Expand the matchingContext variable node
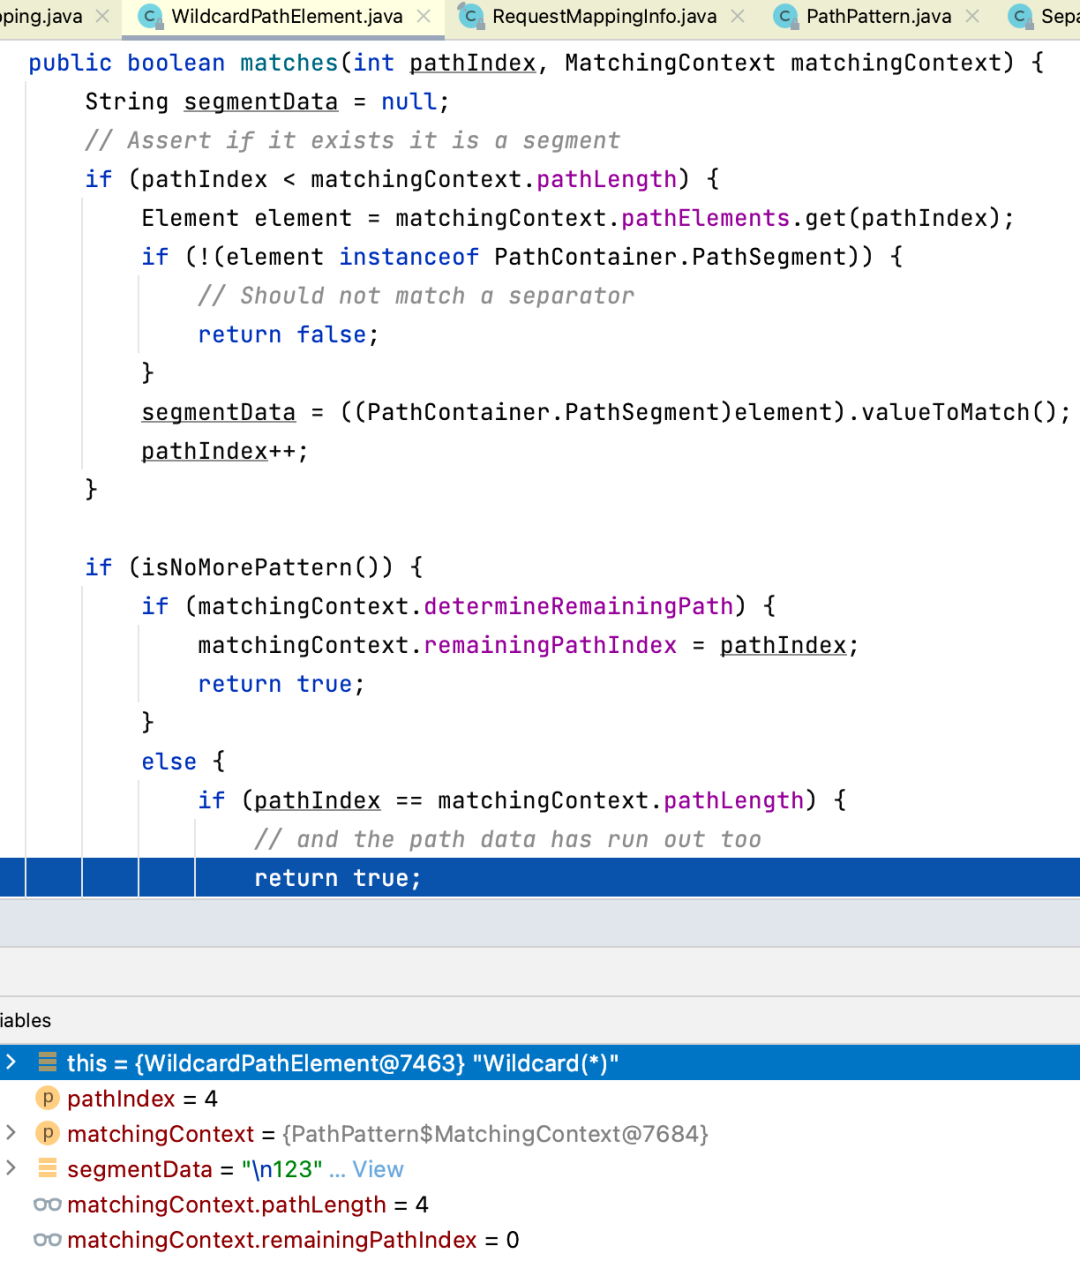Viewport: 1080px width, 1276px height. point(11,1133)
